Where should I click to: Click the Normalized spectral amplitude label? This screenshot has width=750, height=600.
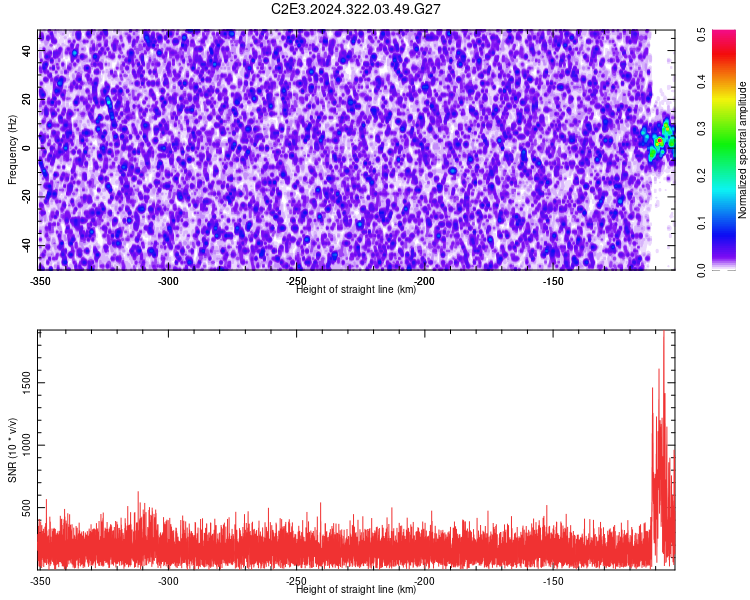[742, 150]
